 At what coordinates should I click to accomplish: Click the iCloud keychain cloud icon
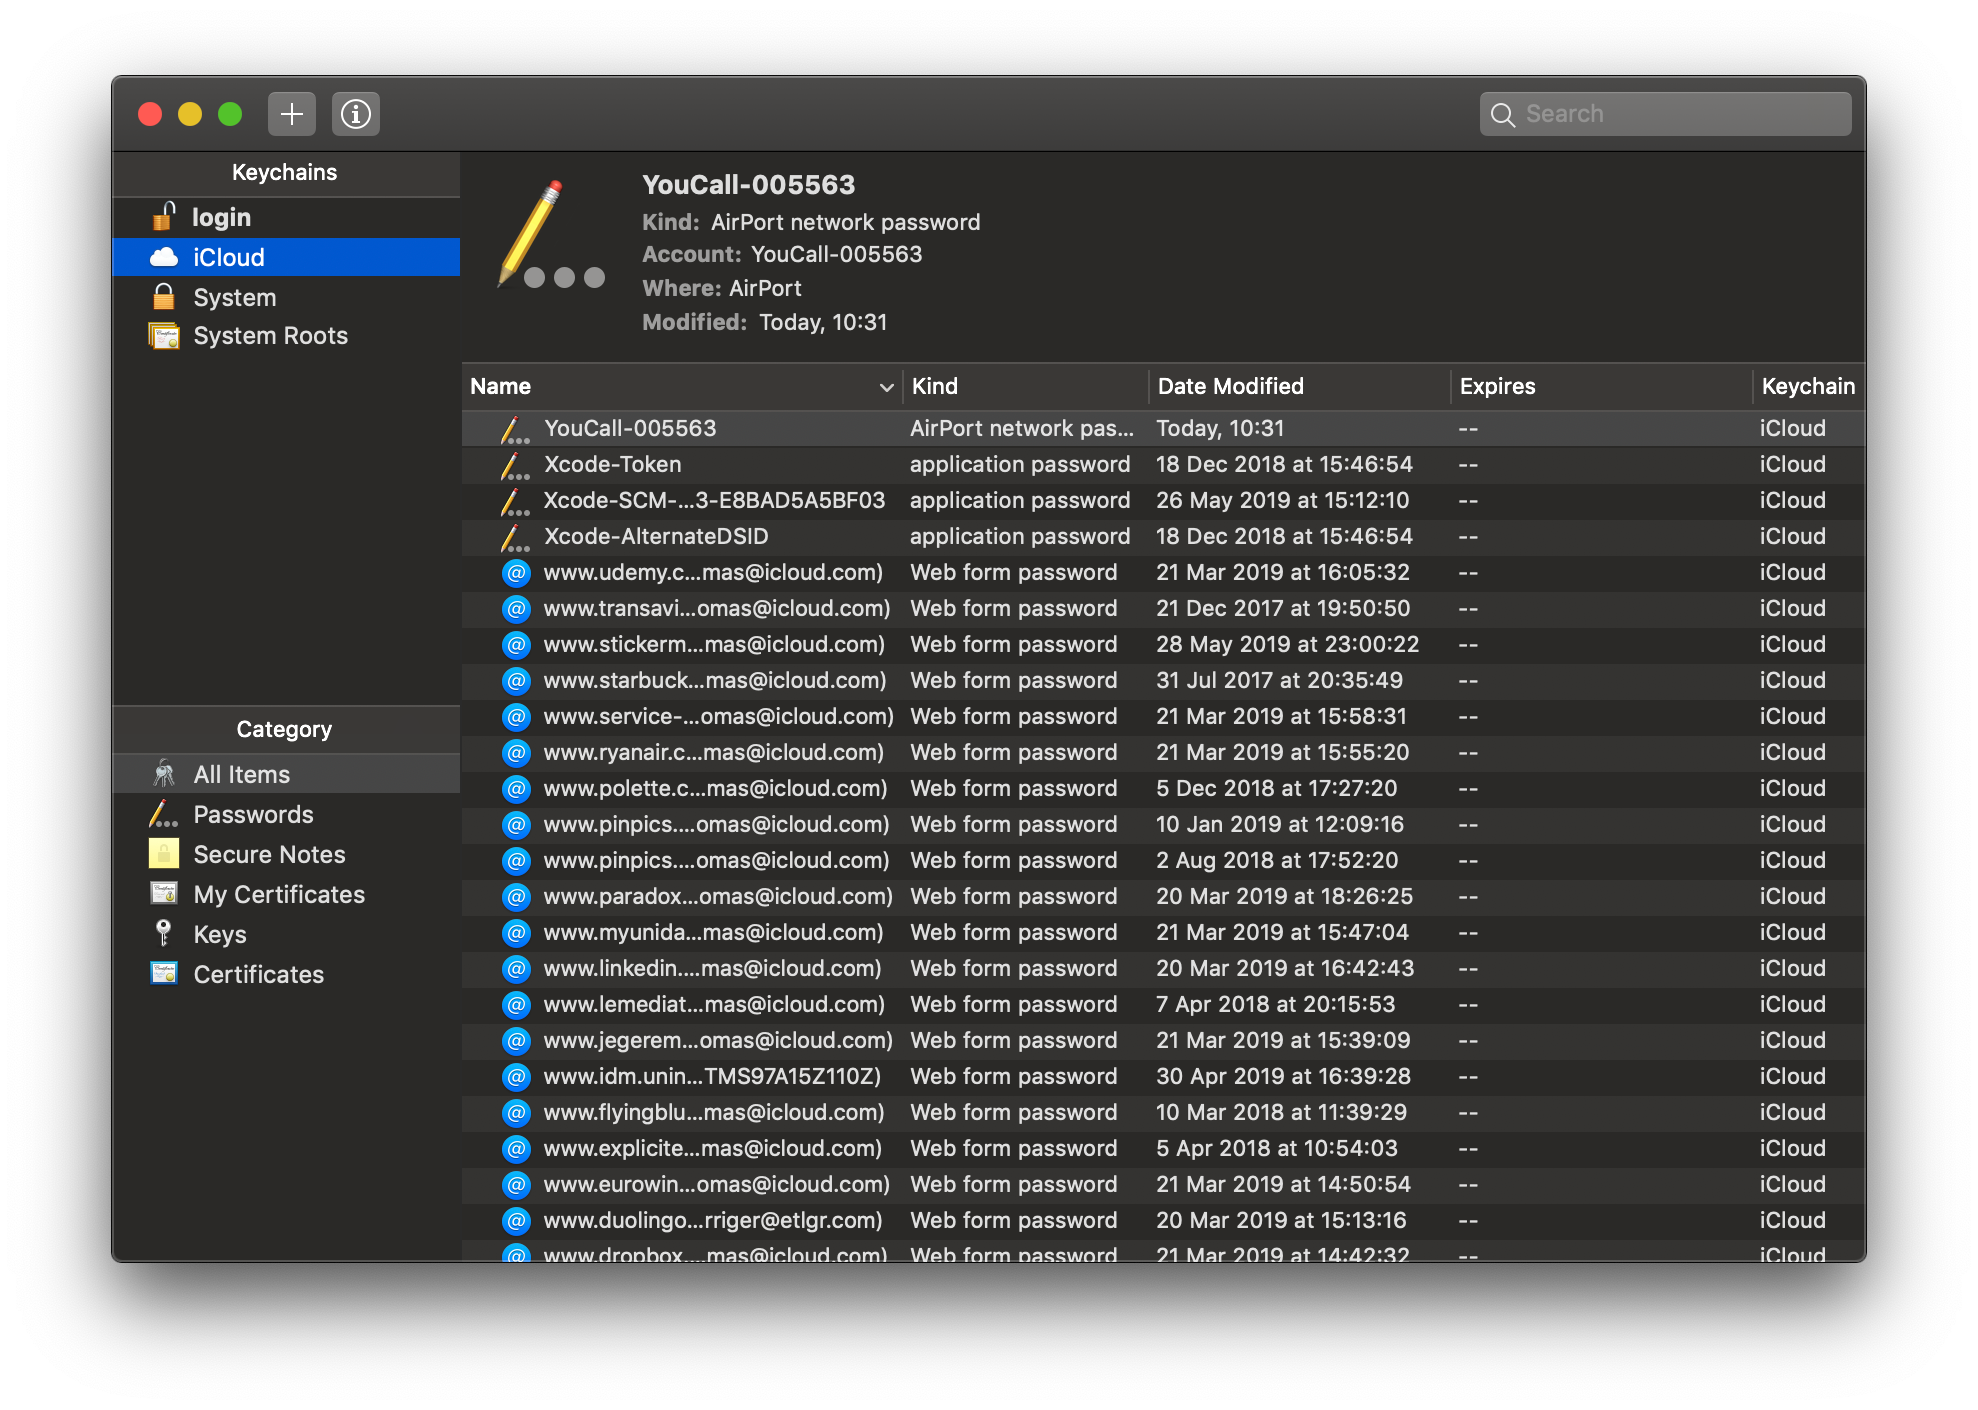click(163, 257)
